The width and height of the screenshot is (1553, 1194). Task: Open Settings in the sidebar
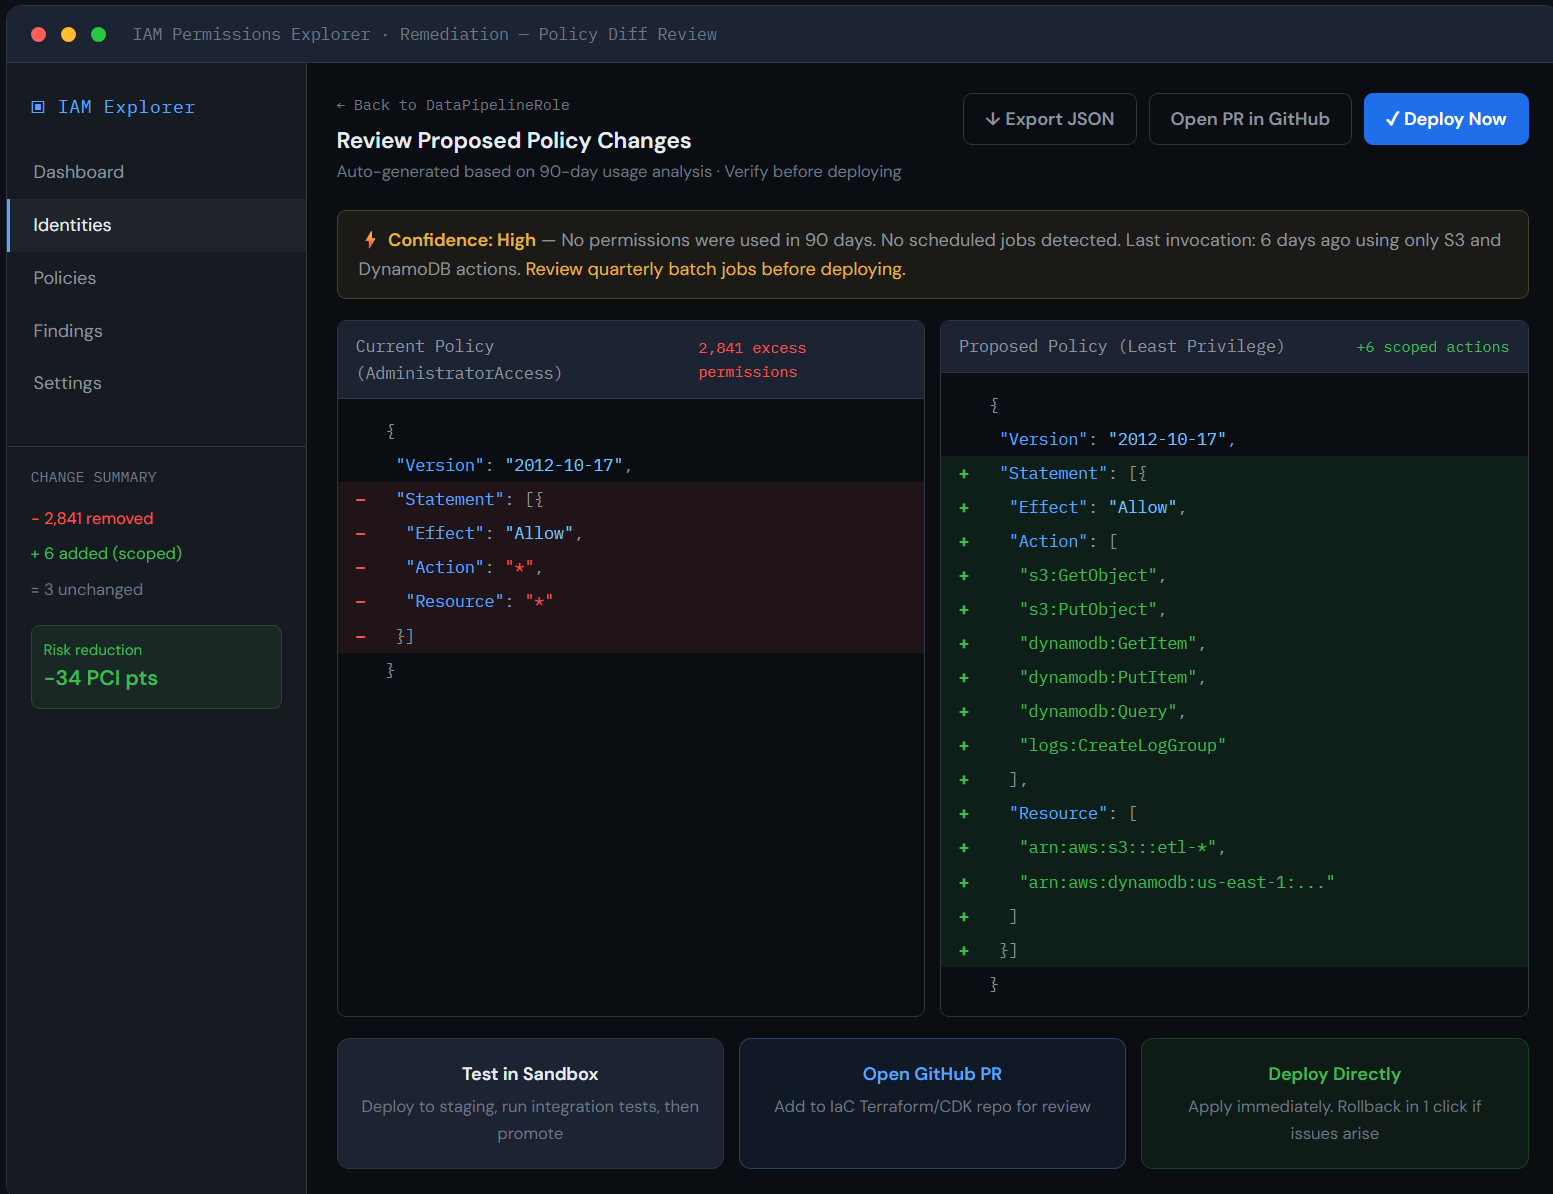pyautogui.click(x=156, y=383)
